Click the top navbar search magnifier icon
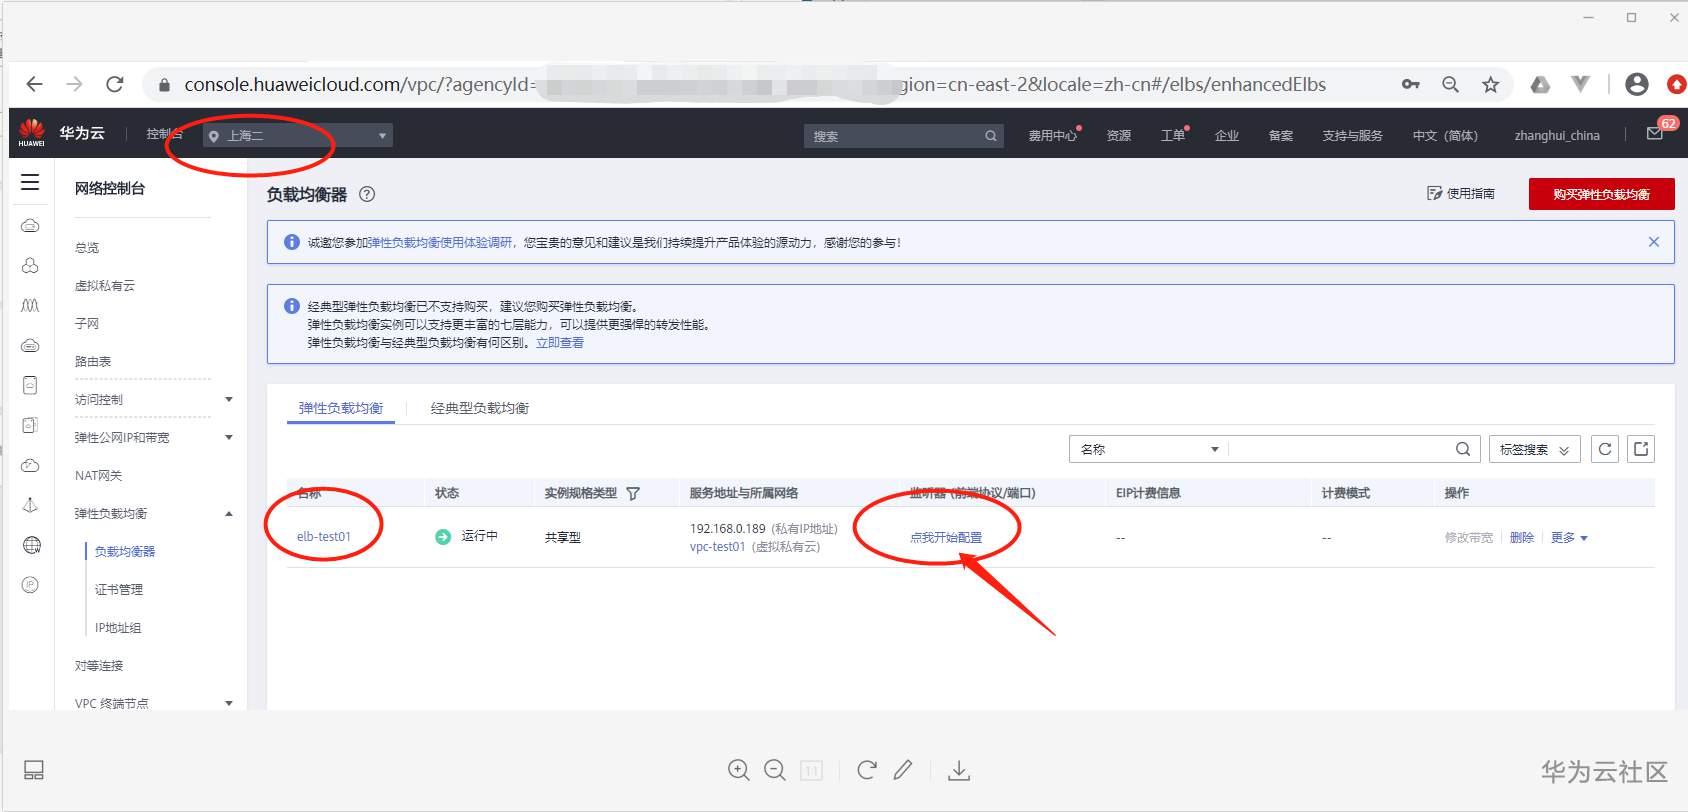The width and height of the screenshot is (1688, 812). click(990, 136)
